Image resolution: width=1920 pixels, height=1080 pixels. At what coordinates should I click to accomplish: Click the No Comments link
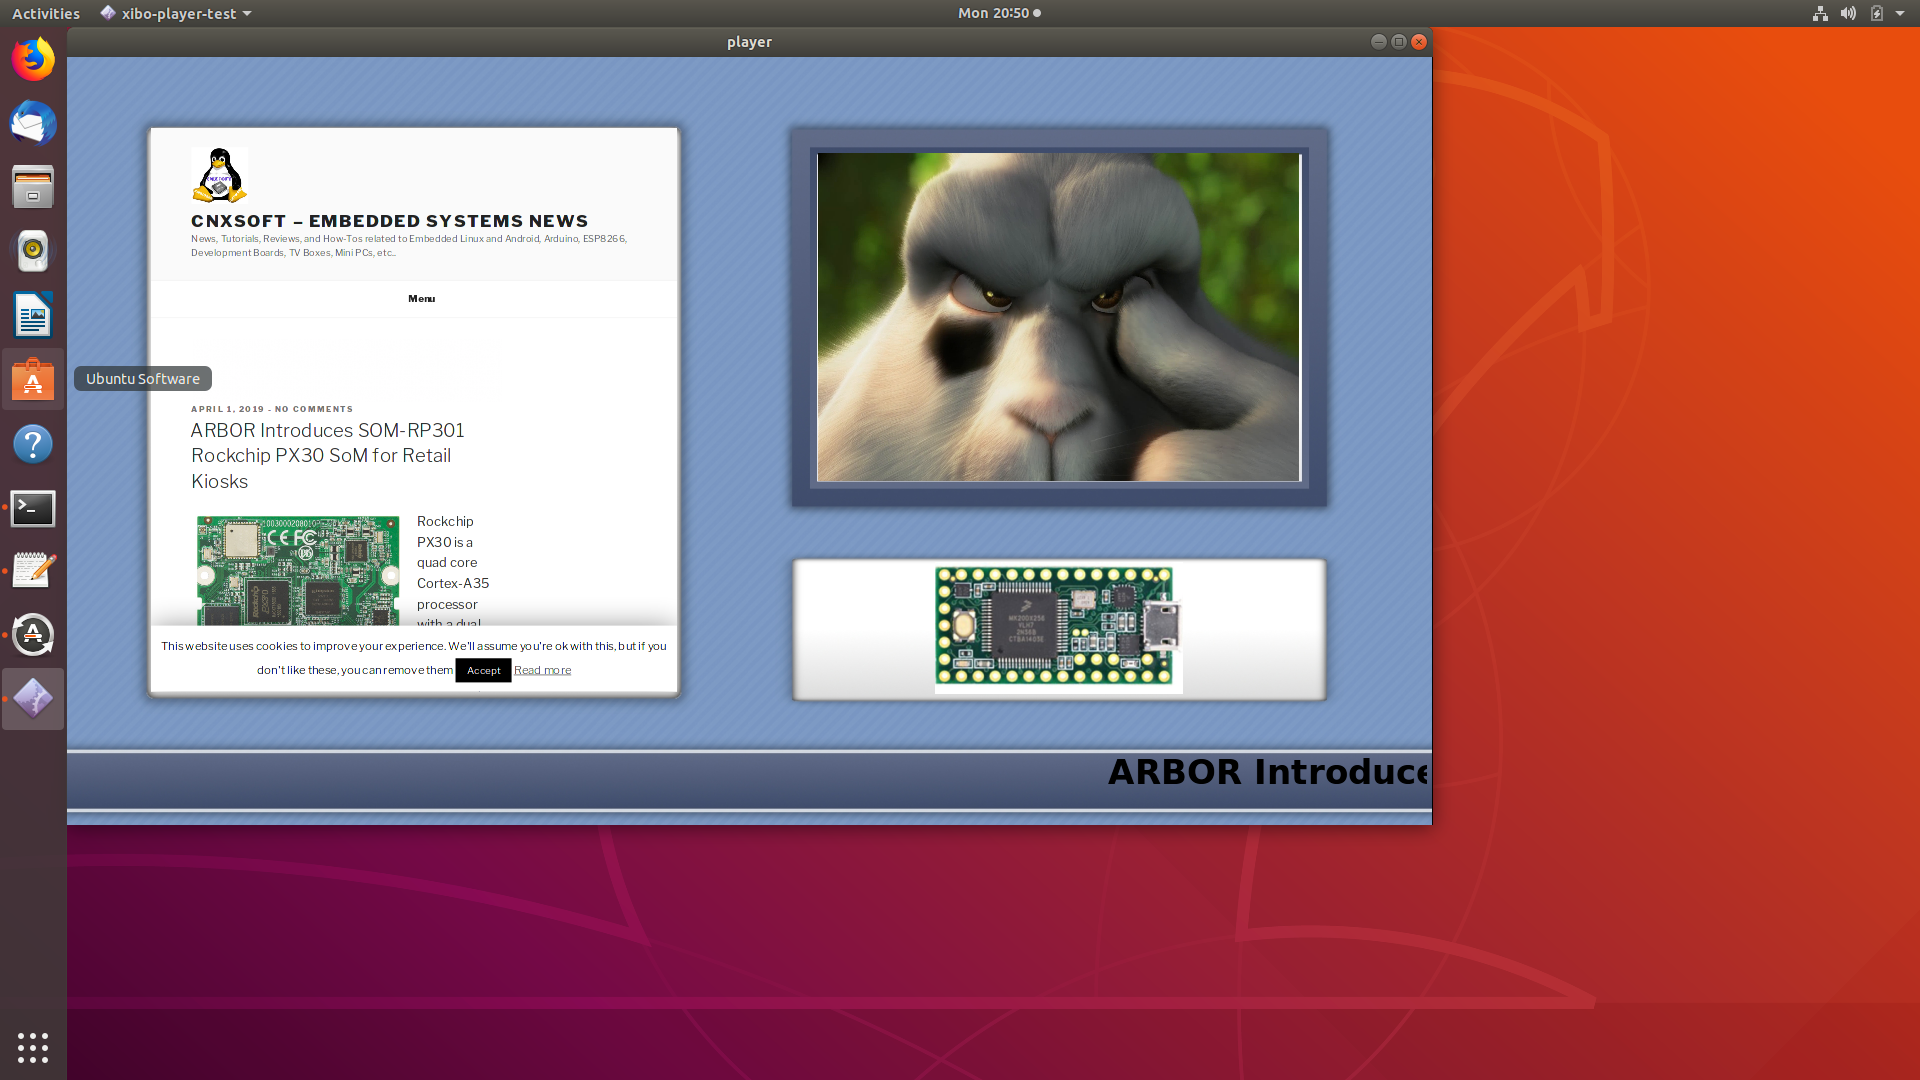(x=314, y=409)
